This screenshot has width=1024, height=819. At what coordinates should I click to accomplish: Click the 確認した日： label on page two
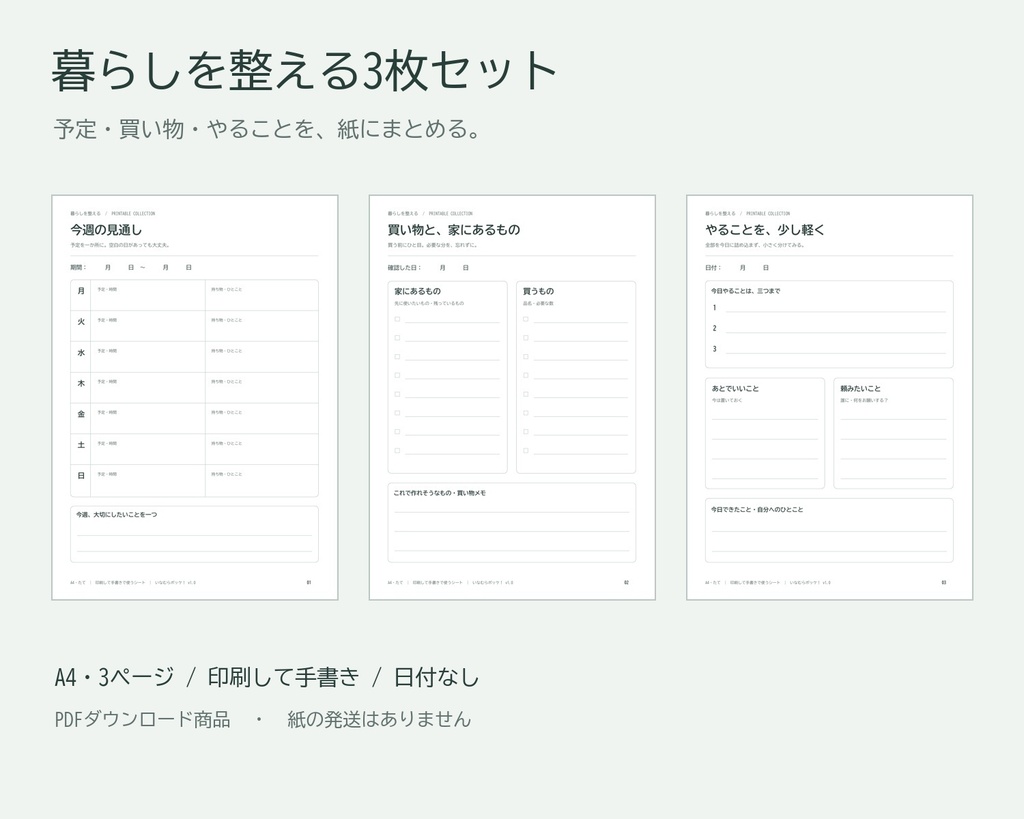404,268
